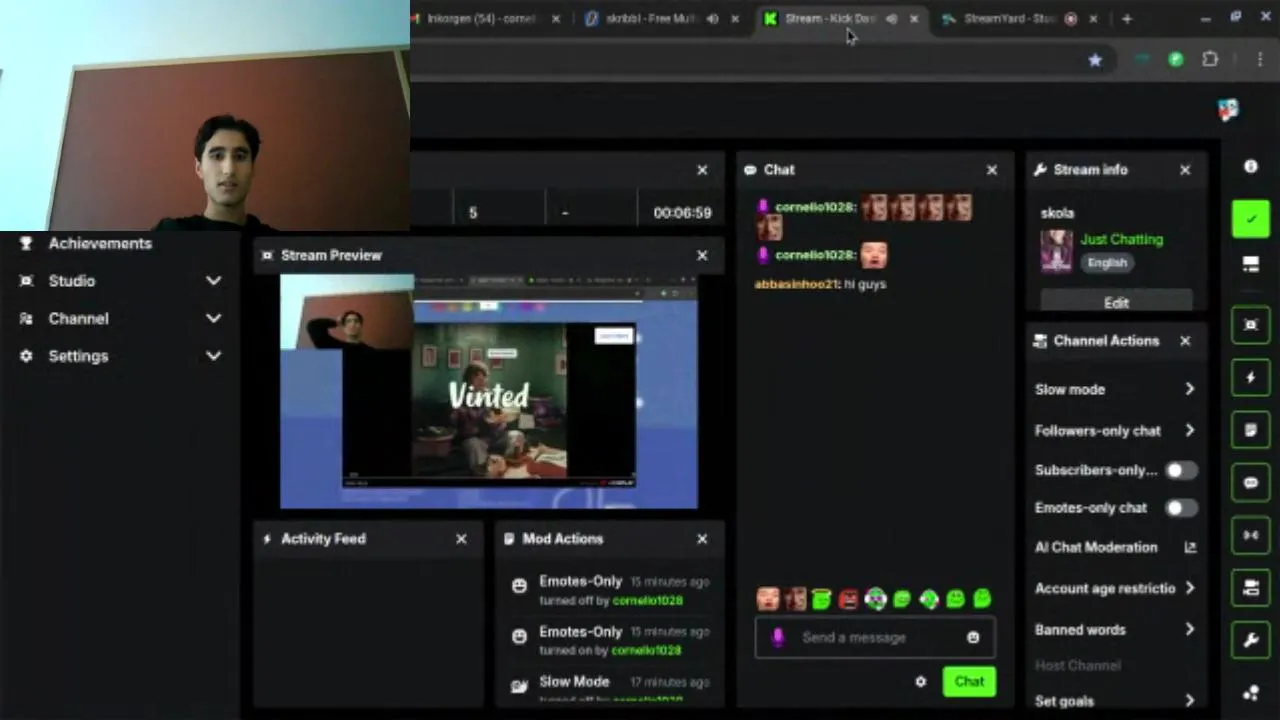The width and height of the screenshot is (1280, 720).
Task: Toggle the chat bubble panel icon in right toolbar
Action: pos(1250,483)
